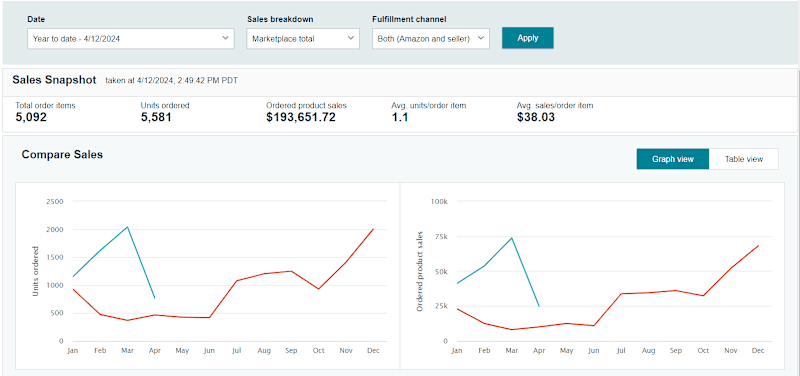The height and width of the screenshot is (376, 800).
Task: Open the Date range dropdown
Action: pos(131,38)
